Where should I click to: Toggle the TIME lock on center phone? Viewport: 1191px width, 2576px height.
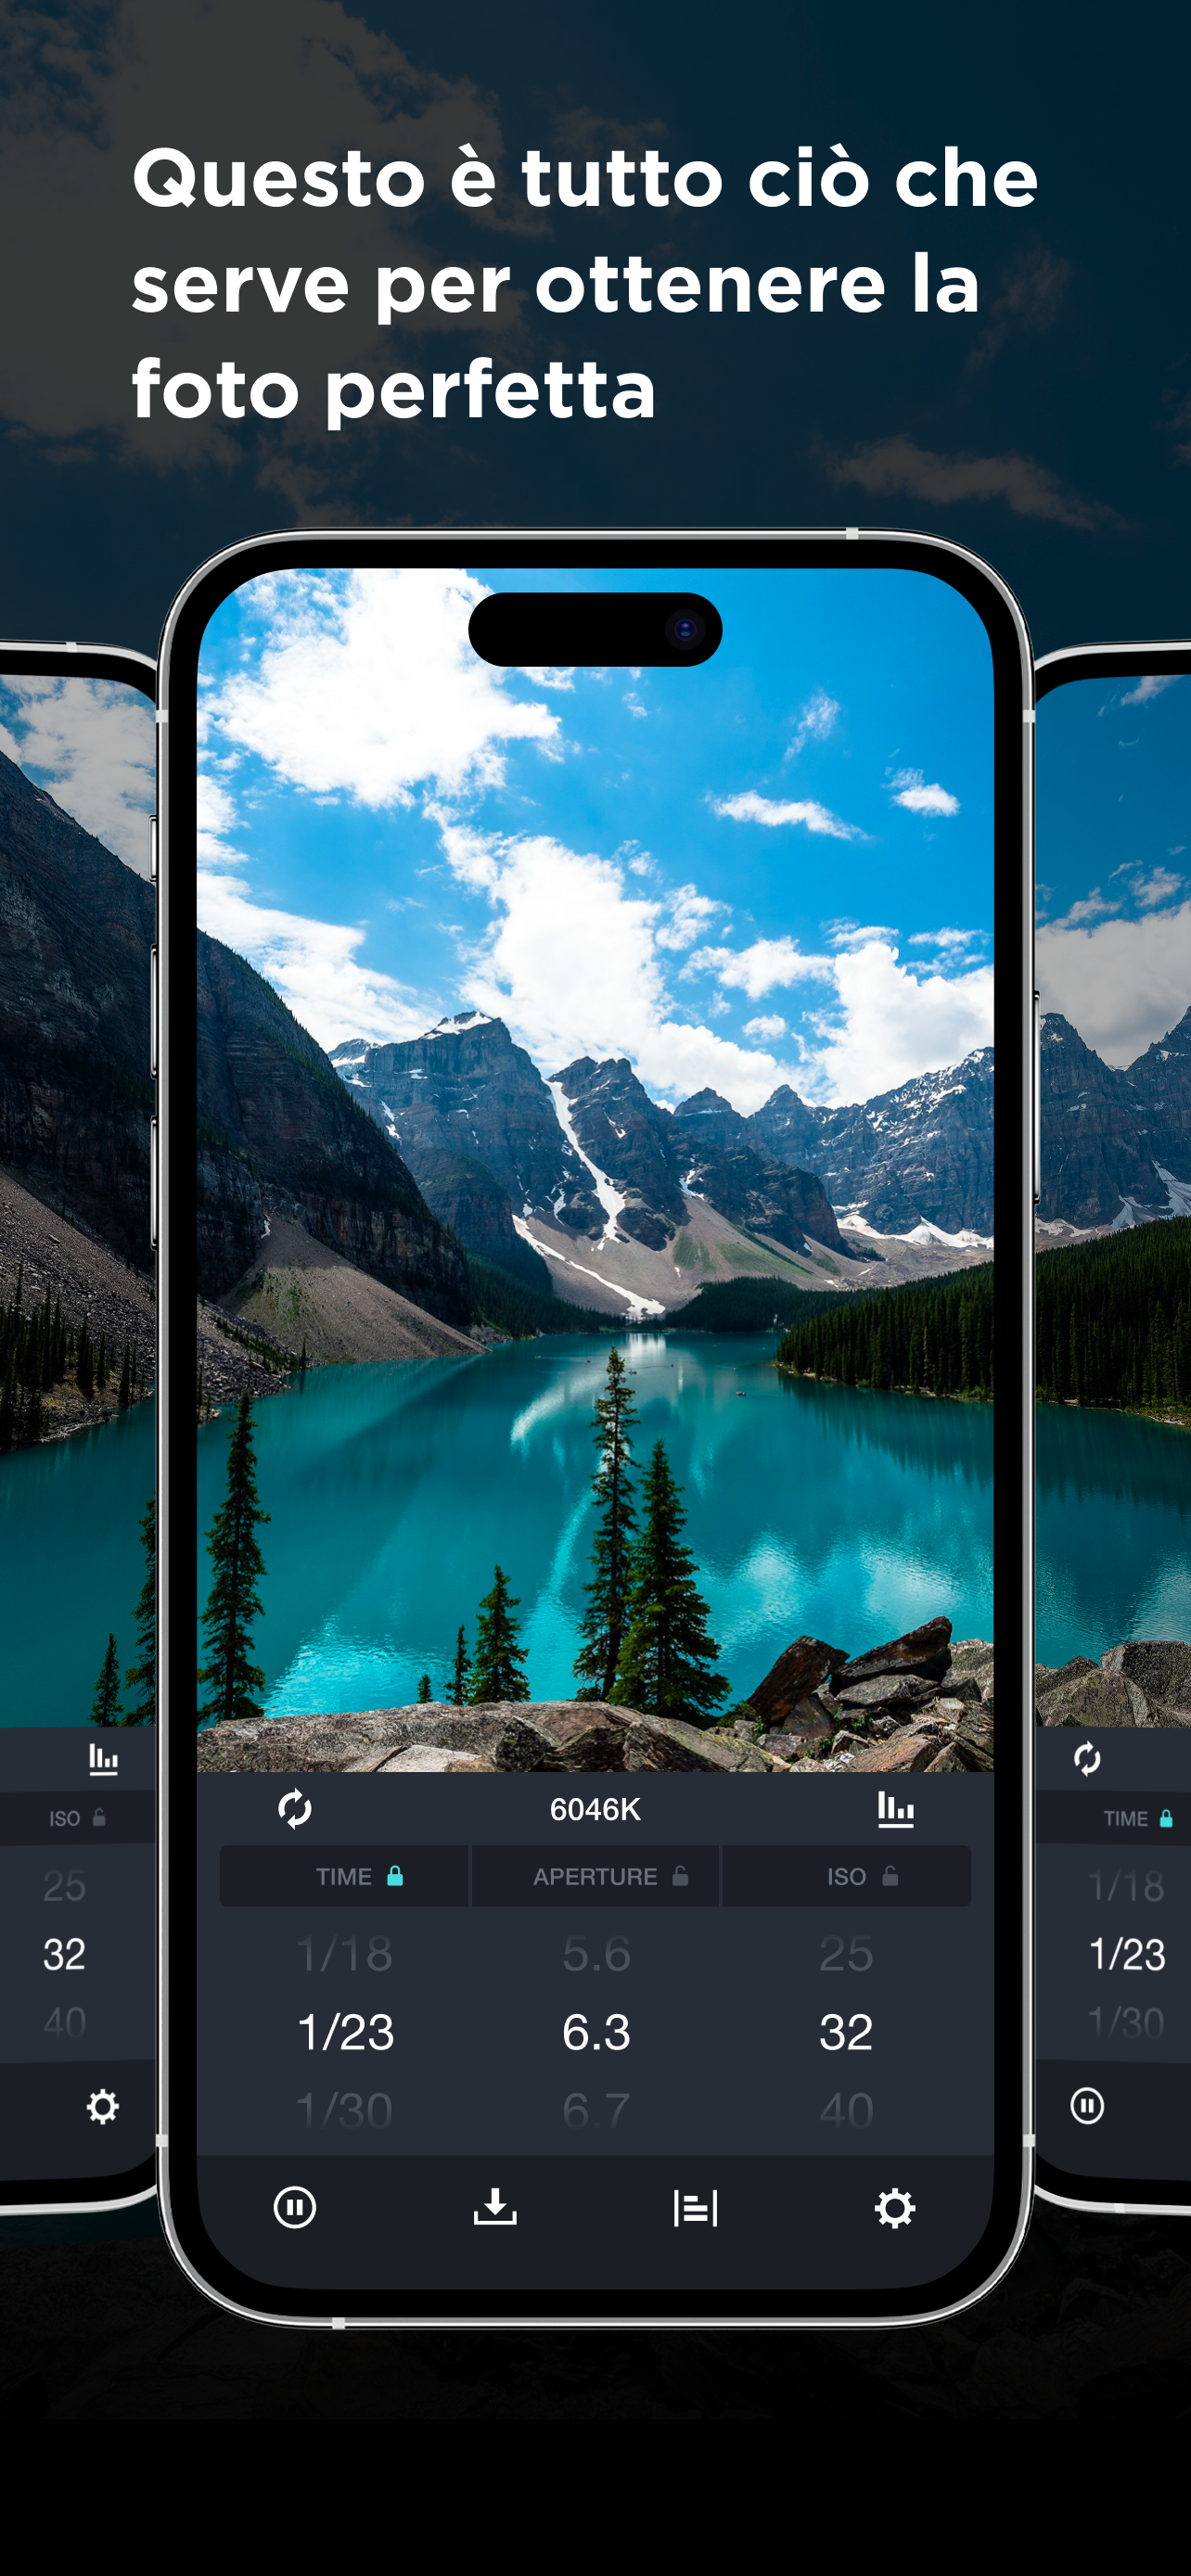(395, 1876)
